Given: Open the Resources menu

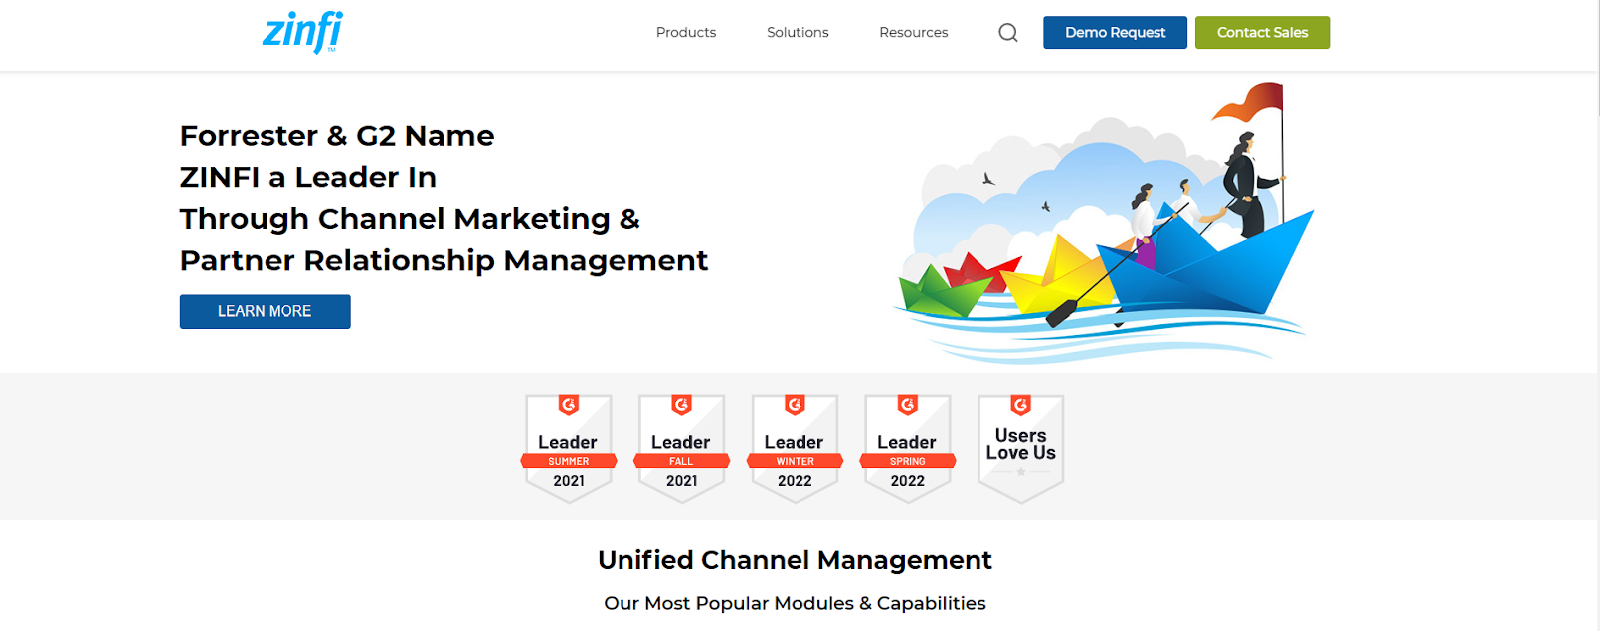Looking at the screenshot, I should 914,33.
